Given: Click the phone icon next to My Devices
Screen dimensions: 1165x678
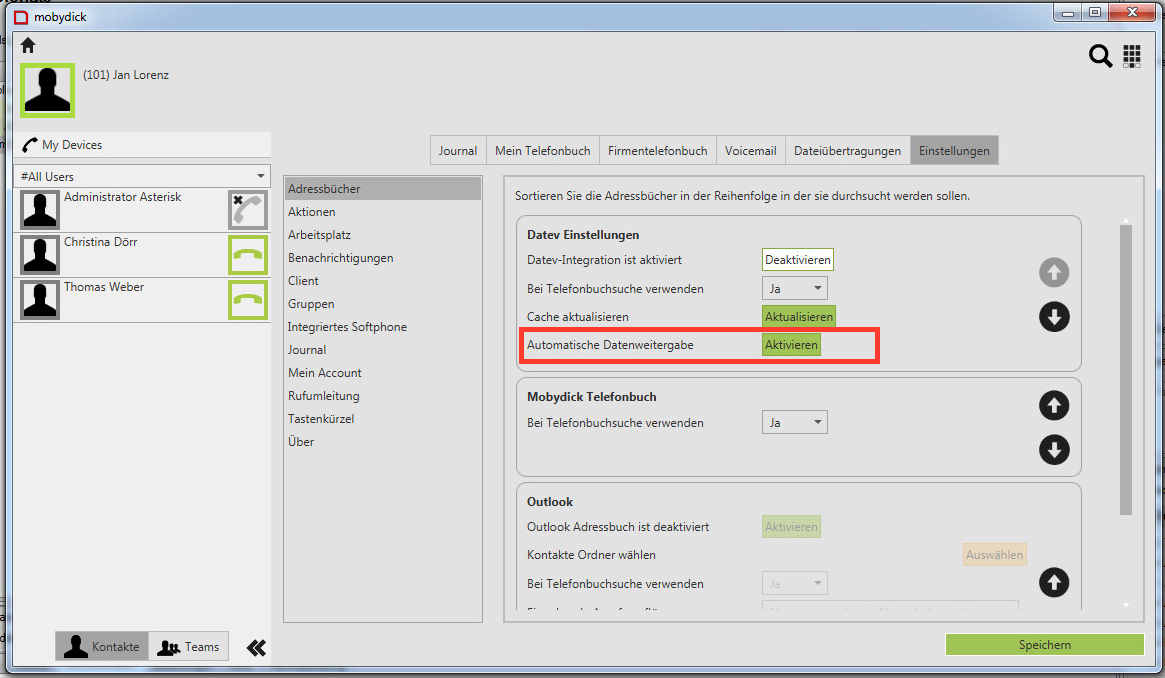Looking at the screenshot, I should point(30,144).
